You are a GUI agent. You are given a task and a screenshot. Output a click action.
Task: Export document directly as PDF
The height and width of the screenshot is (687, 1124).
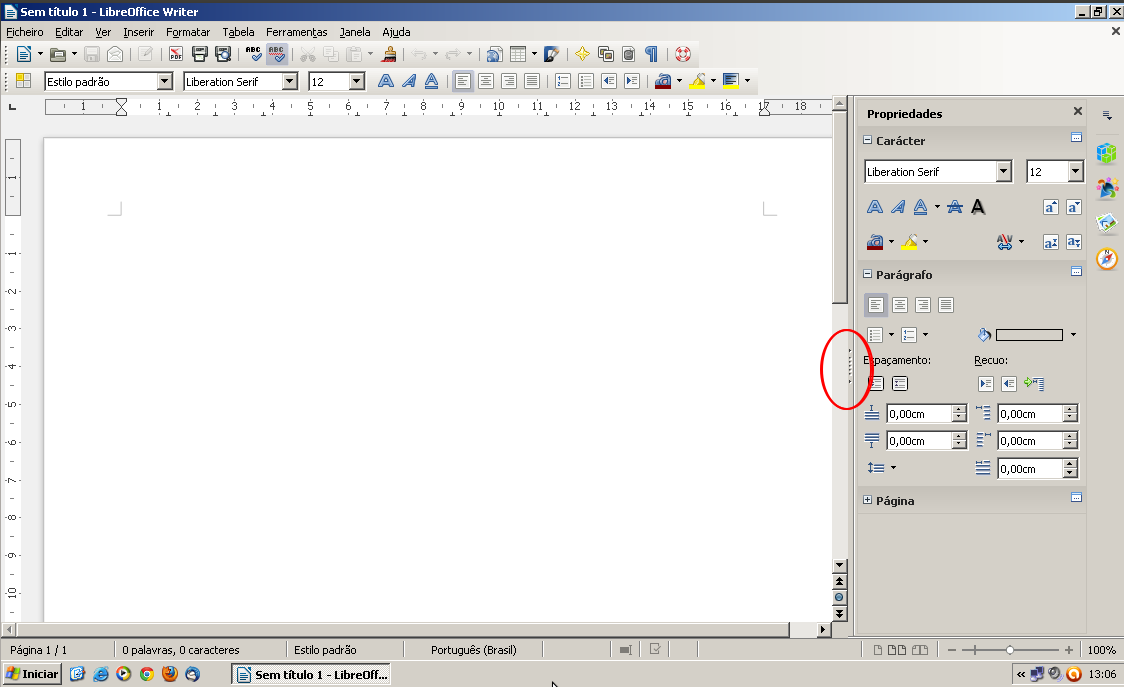tap(175, 54)
